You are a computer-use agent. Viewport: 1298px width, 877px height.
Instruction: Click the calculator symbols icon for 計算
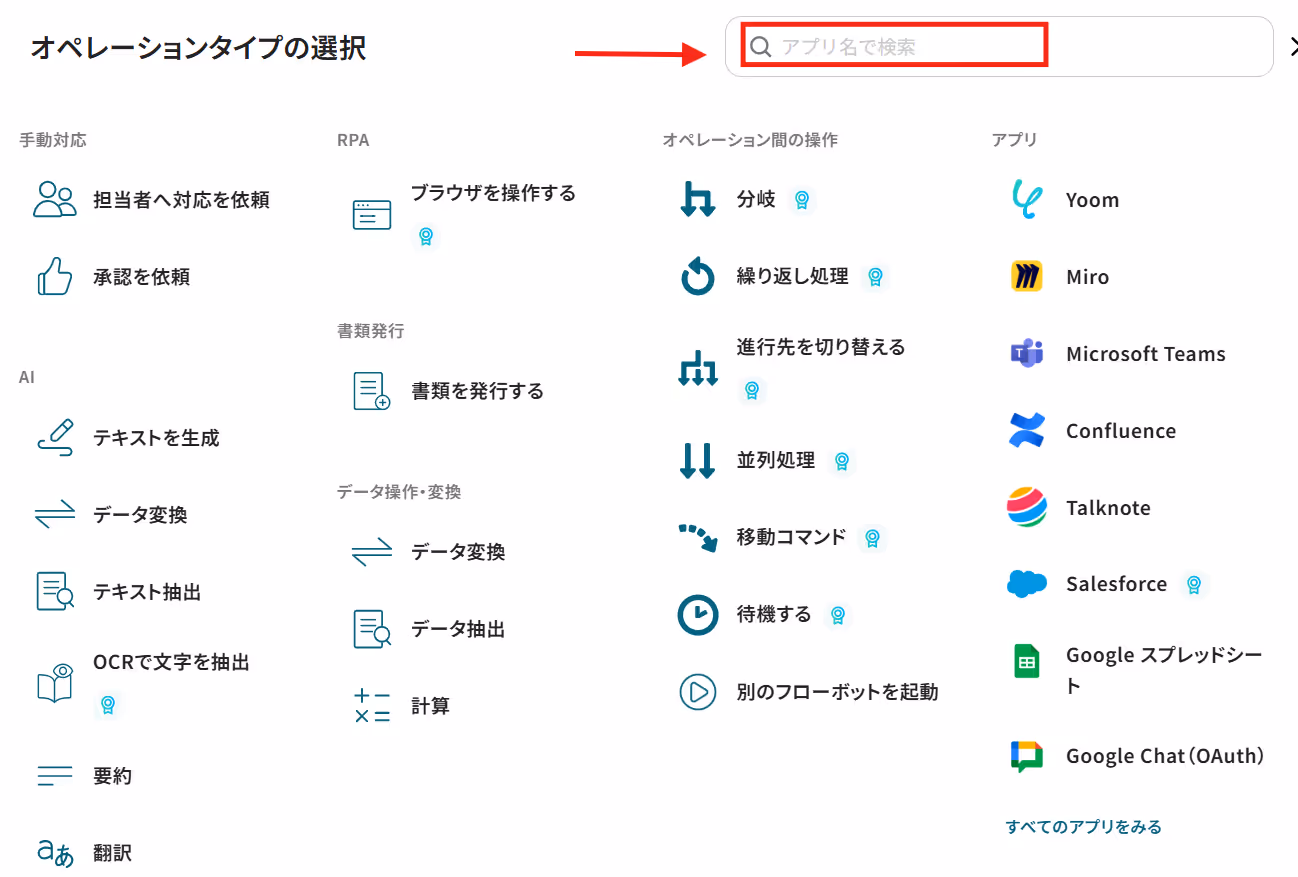[372, 706]
